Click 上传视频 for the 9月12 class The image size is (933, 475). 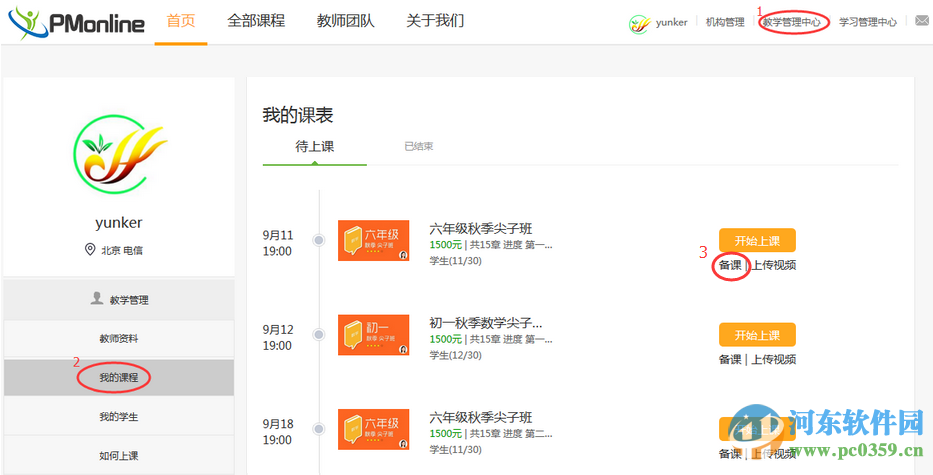pyautogui.click(x=774, y=360)
